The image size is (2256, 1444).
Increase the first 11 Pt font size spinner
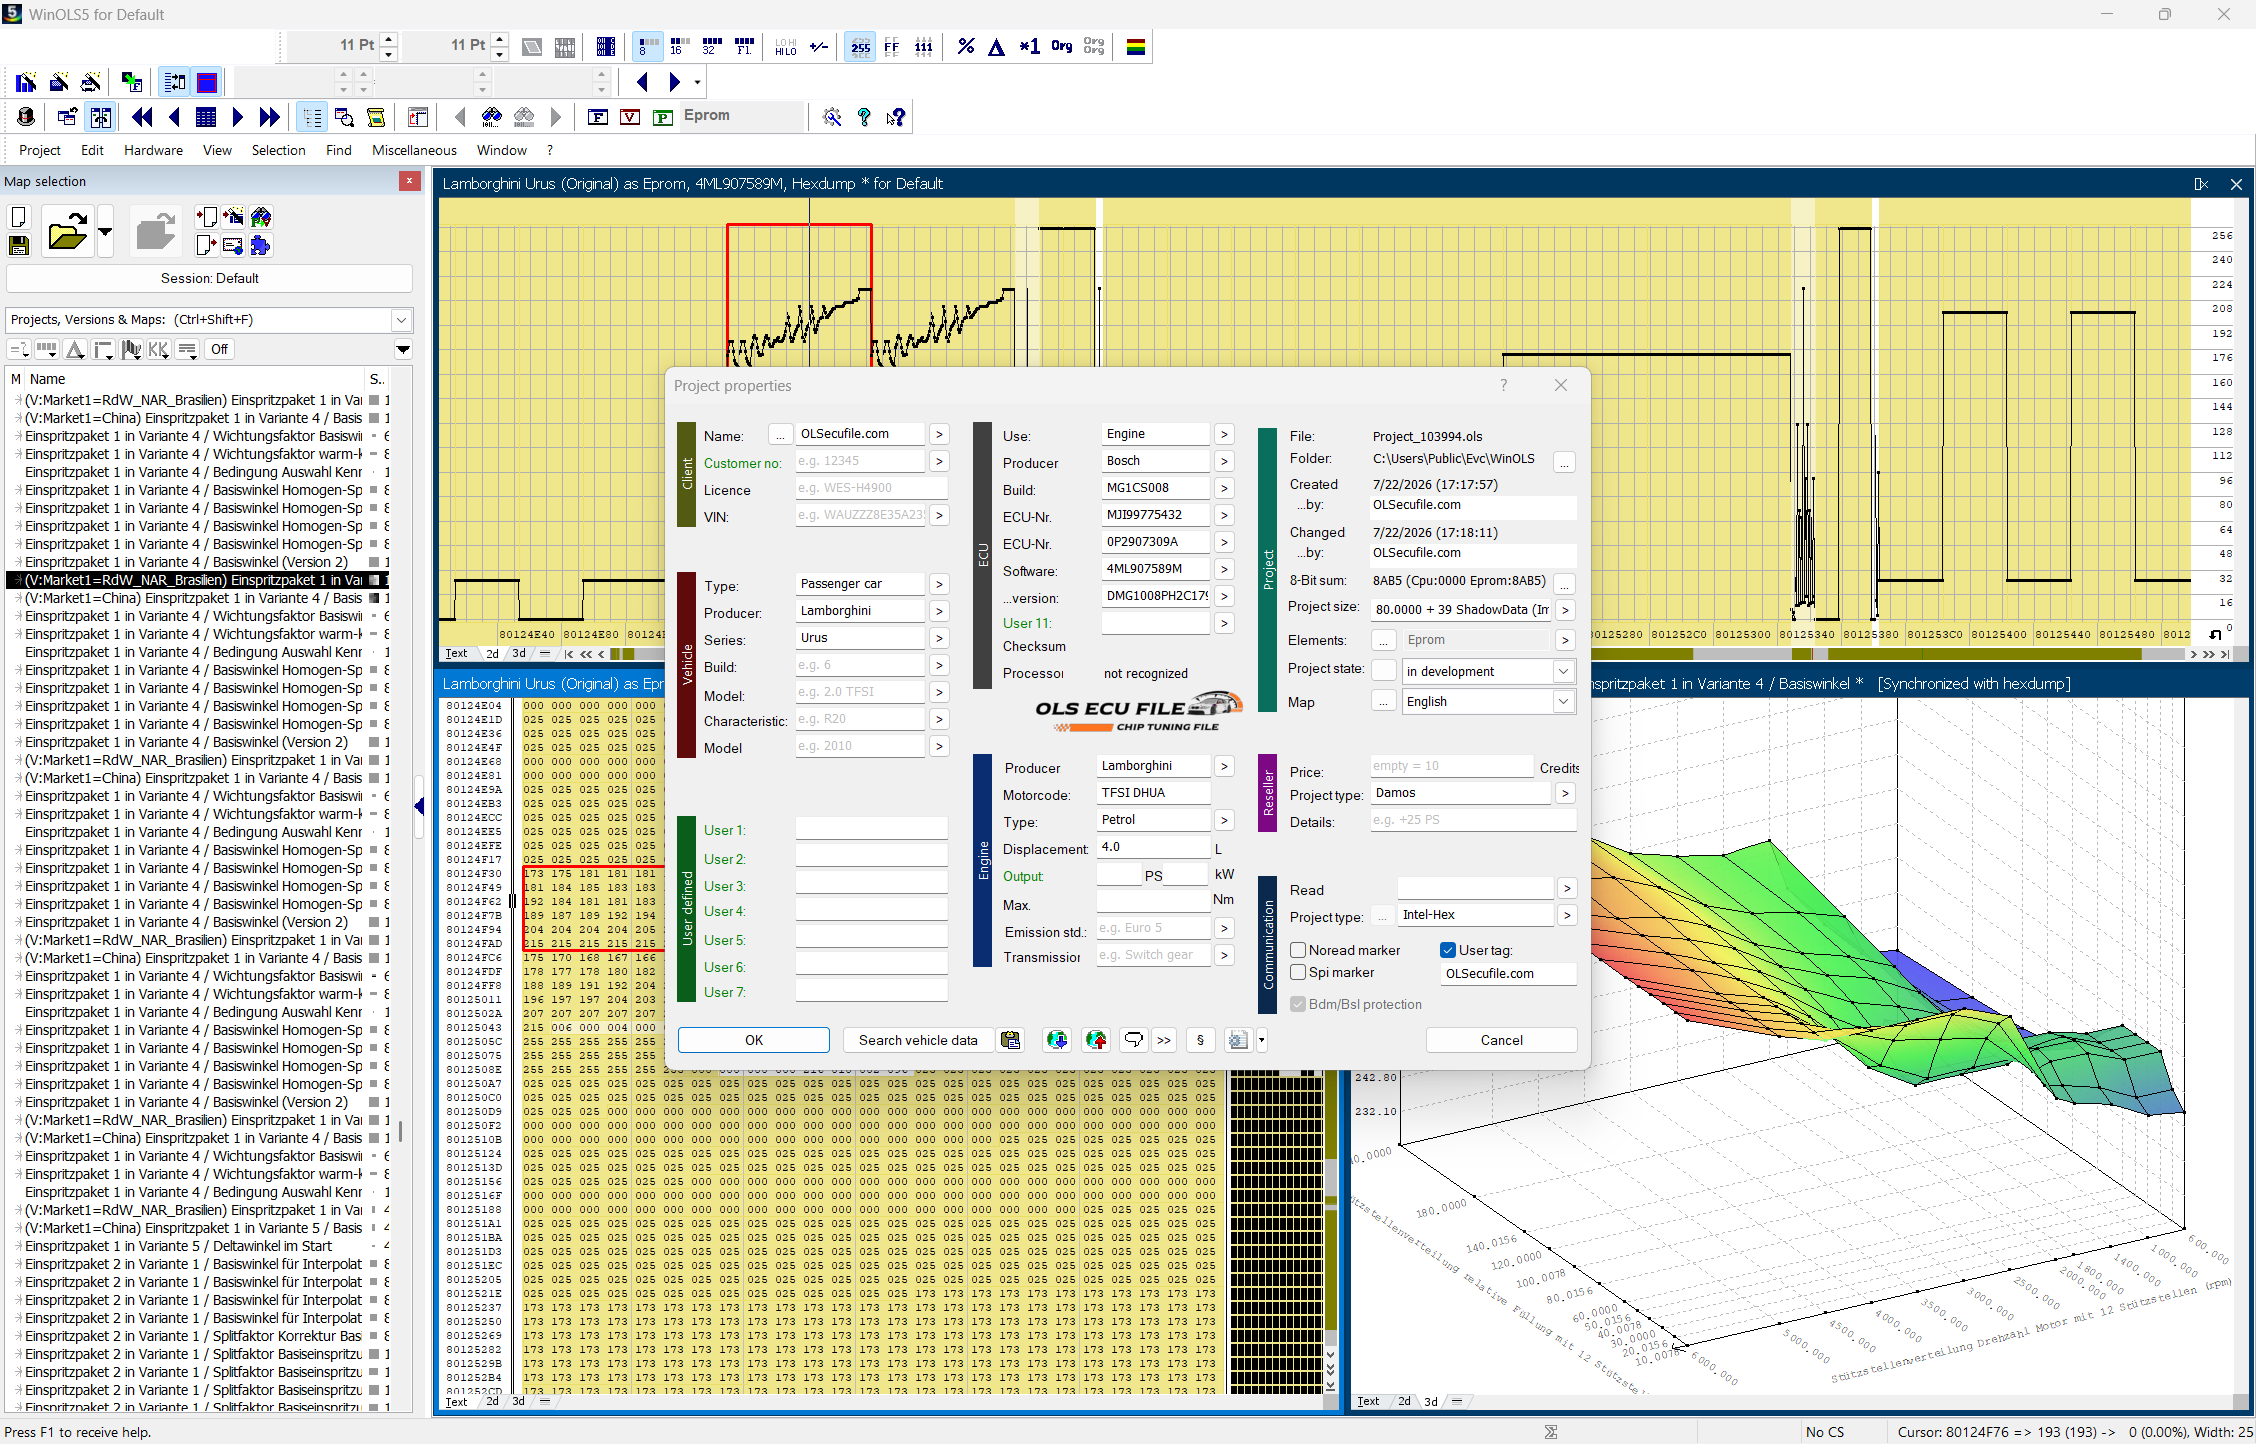(x=389, y=39)
